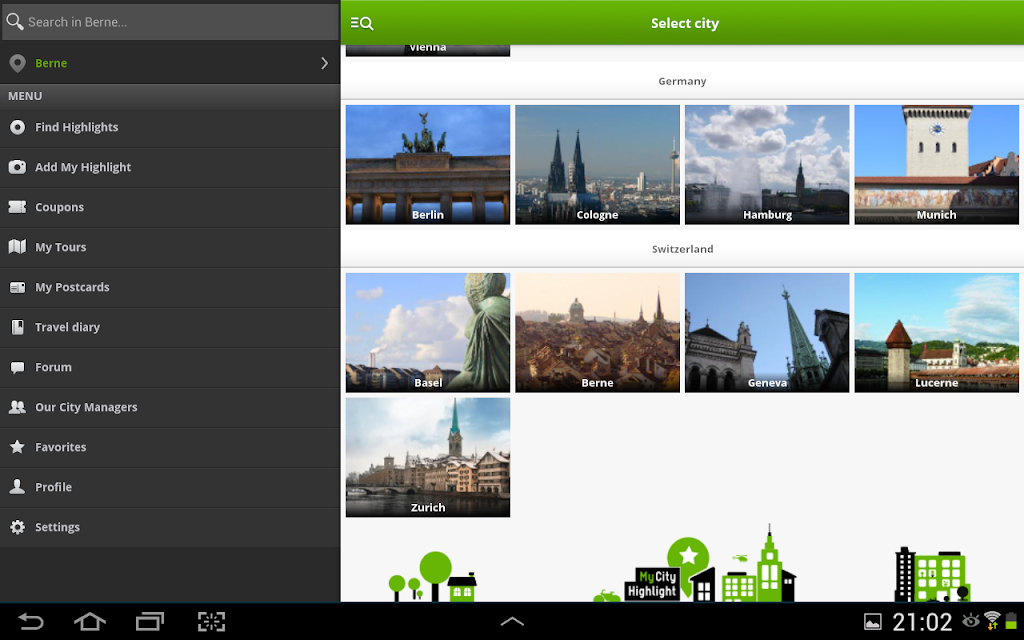Click the Coupons ticket icon
The height and width of the screenshot is (640, 1024).
point(18,207)
